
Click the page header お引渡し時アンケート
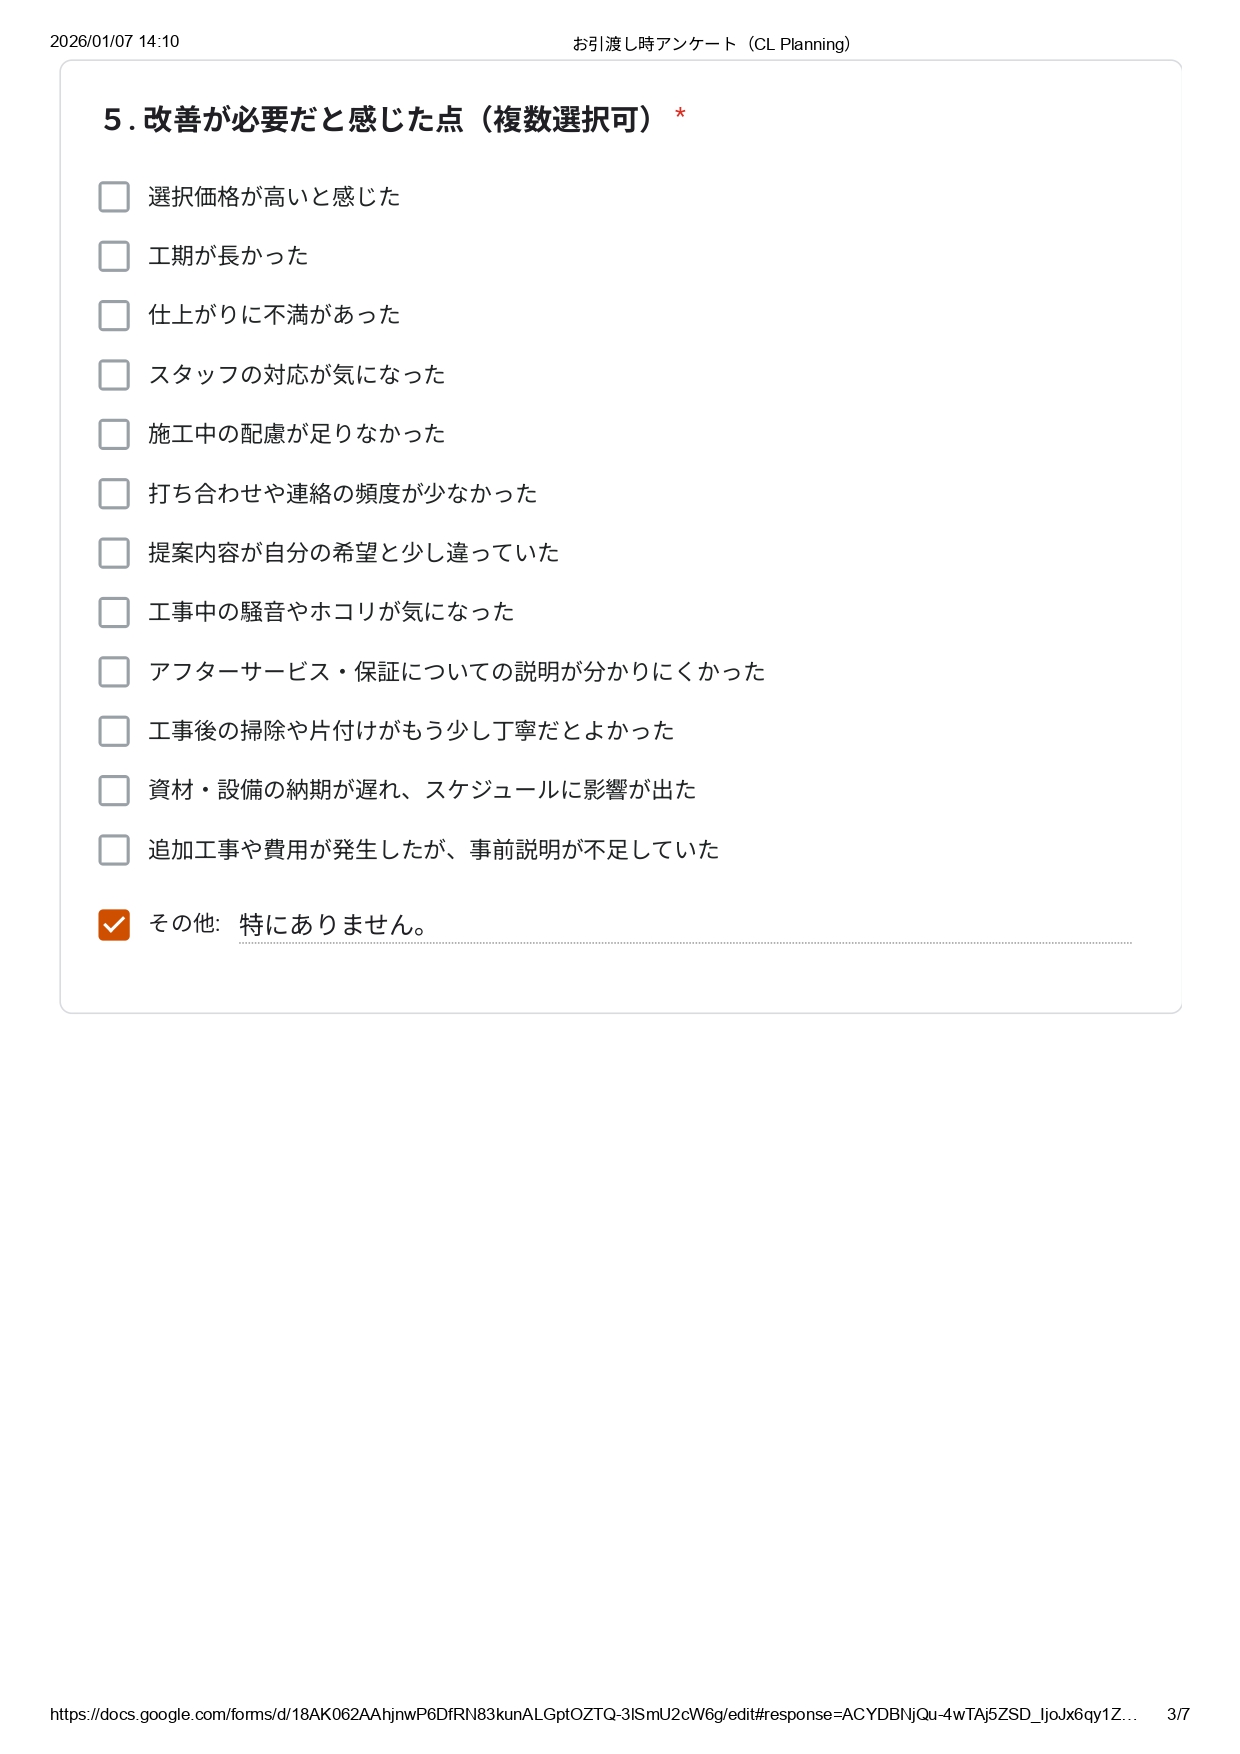pos(711,44)
